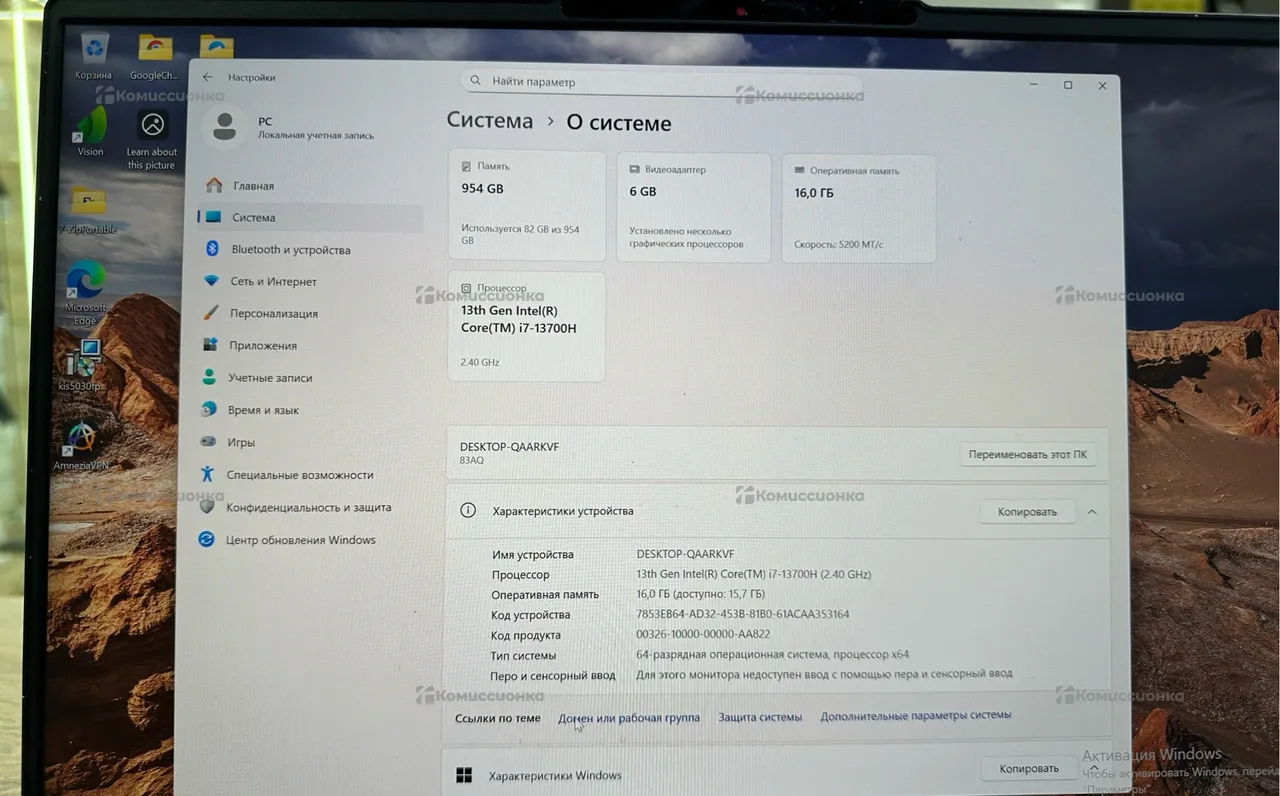This screenshot has width=1280, height=796.
Task: Open the Сеть и Интернет section
Action: pyautogui.click(x=273, y=282)
